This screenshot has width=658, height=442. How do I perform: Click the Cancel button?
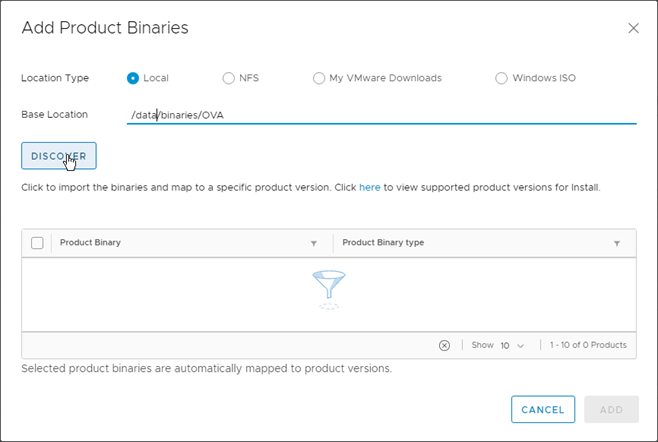pos(543,410)
